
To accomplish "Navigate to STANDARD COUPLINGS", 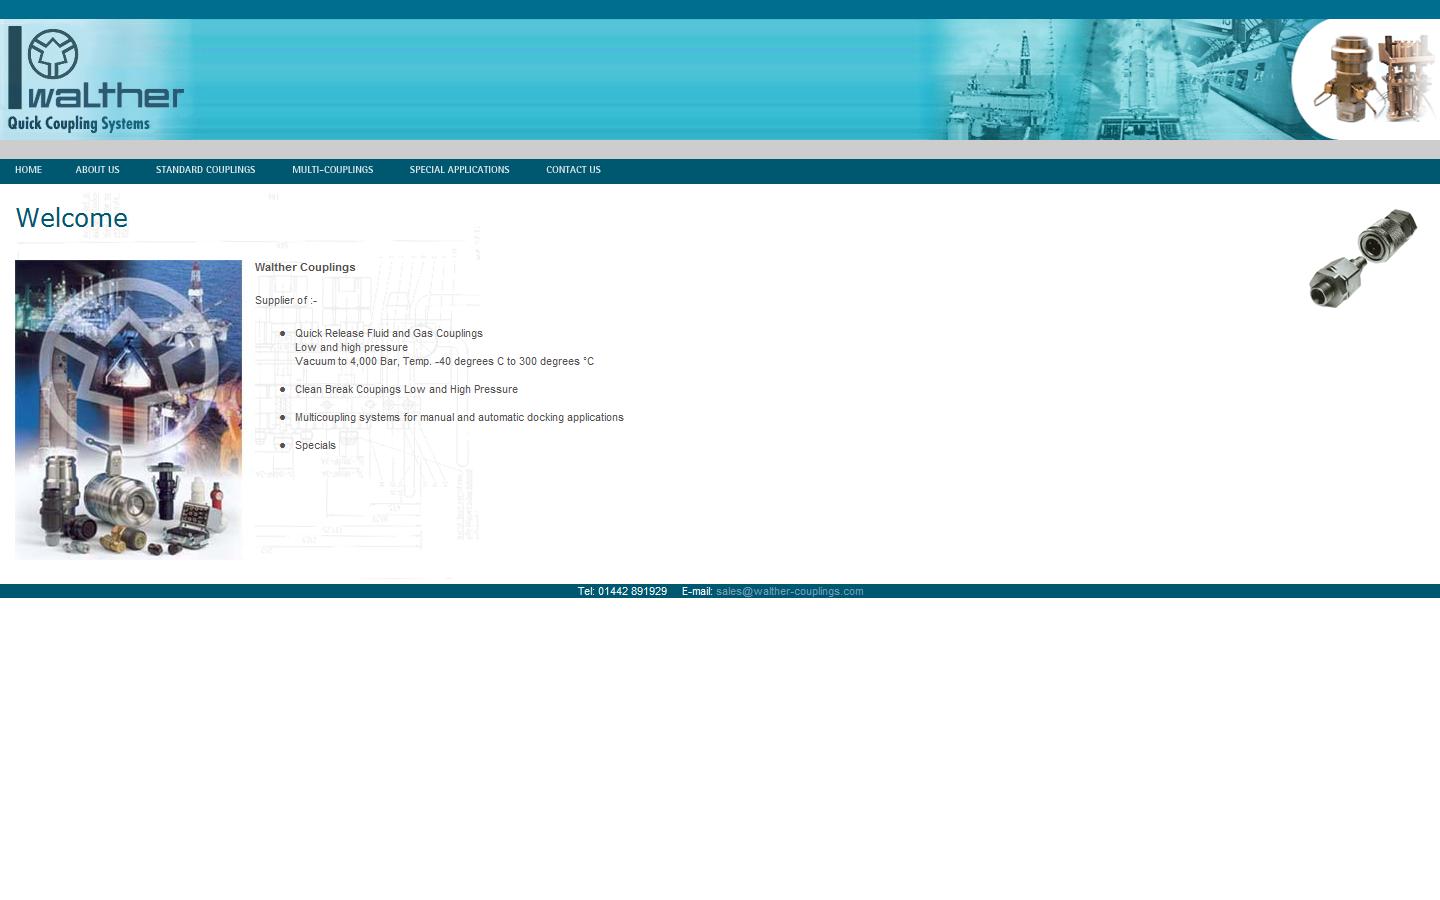I will (205, 170).
